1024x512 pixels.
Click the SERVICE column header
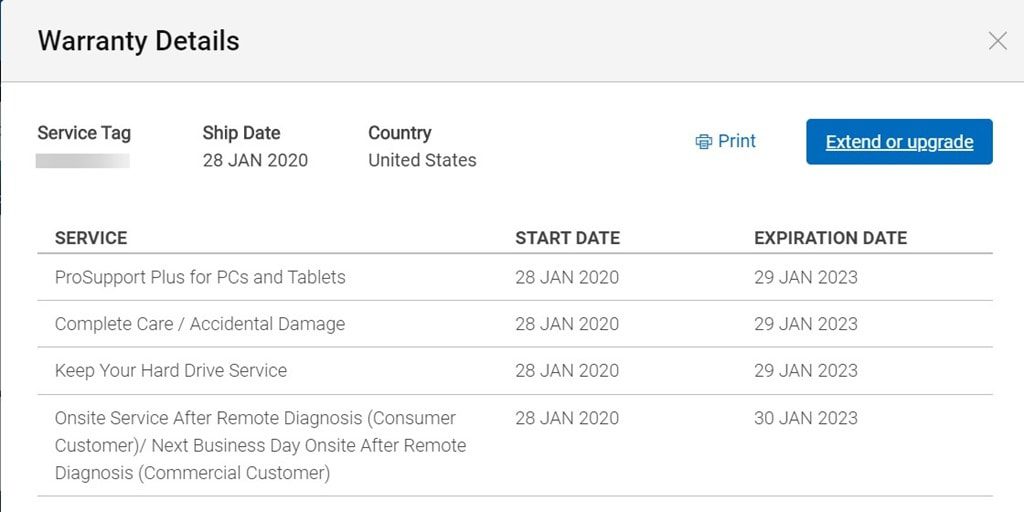91,238
